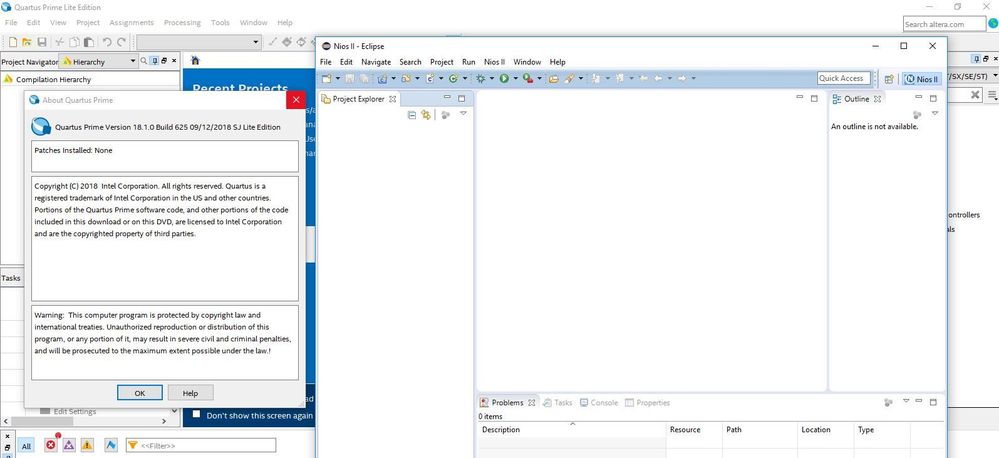Click the Open folder icon in Quartus toolbar
This screenshot has height=458, width=999.
(x=27, y=42)
